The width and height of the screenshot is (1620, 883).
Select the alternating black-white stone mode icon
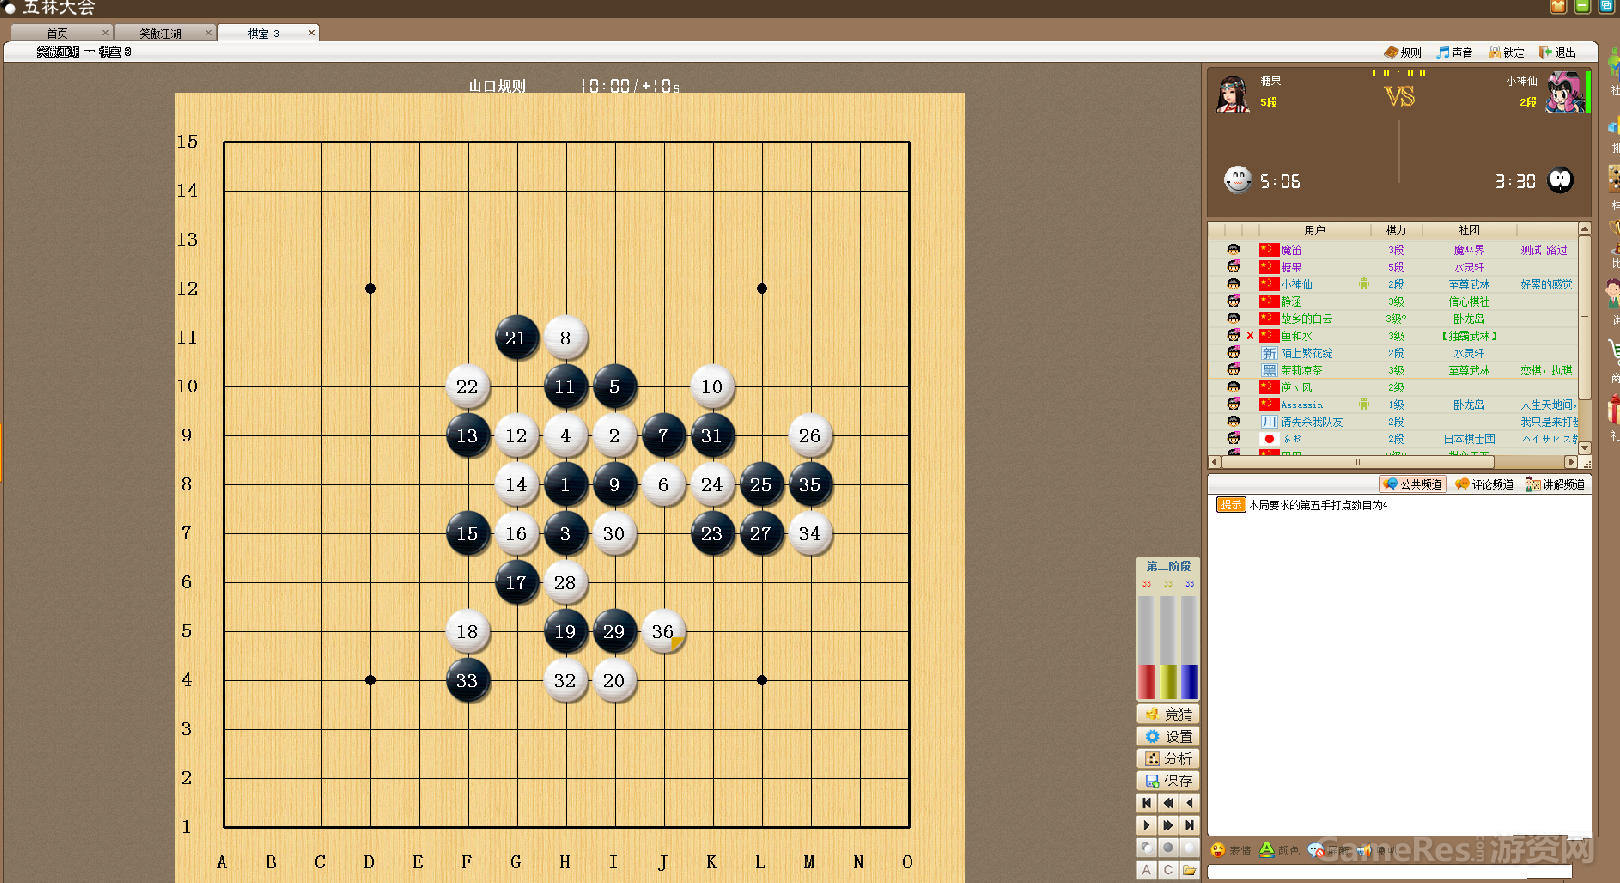click(1147, 847)
